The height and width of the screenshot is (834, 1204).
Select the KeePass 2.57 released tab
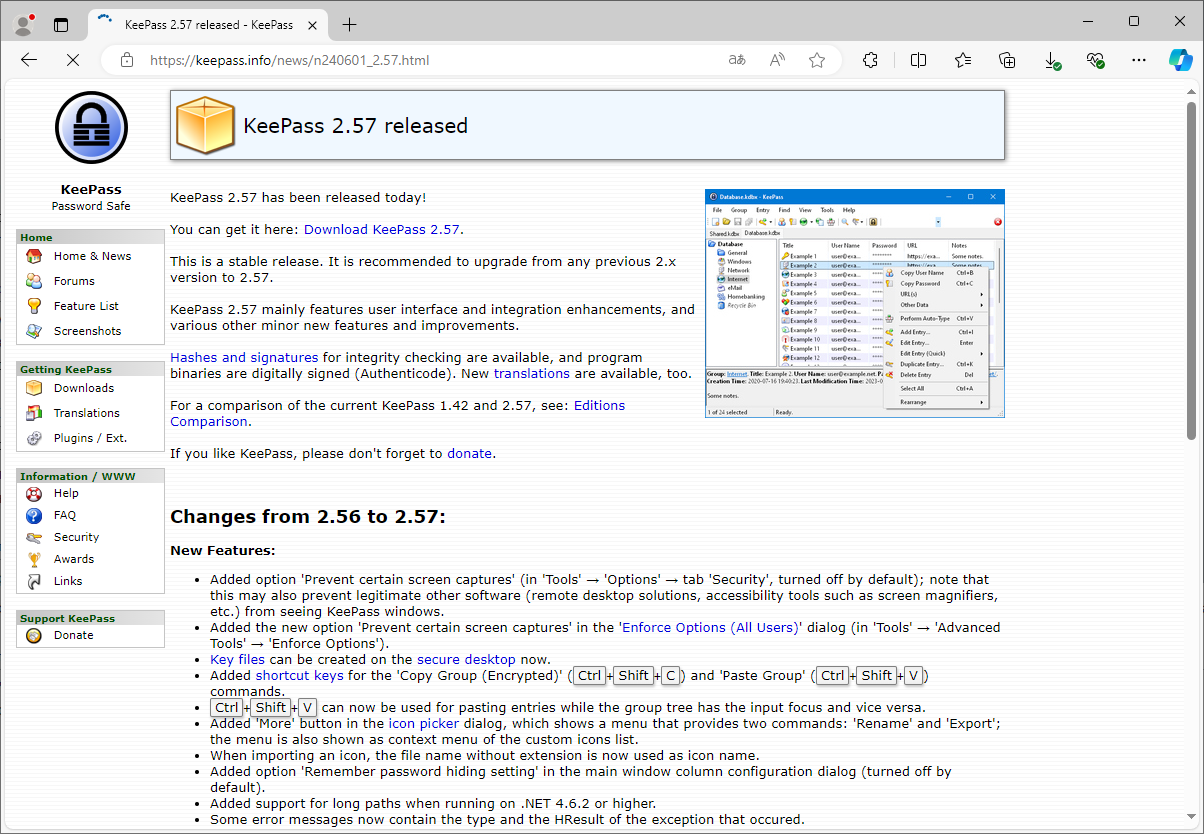click(210, 24)
